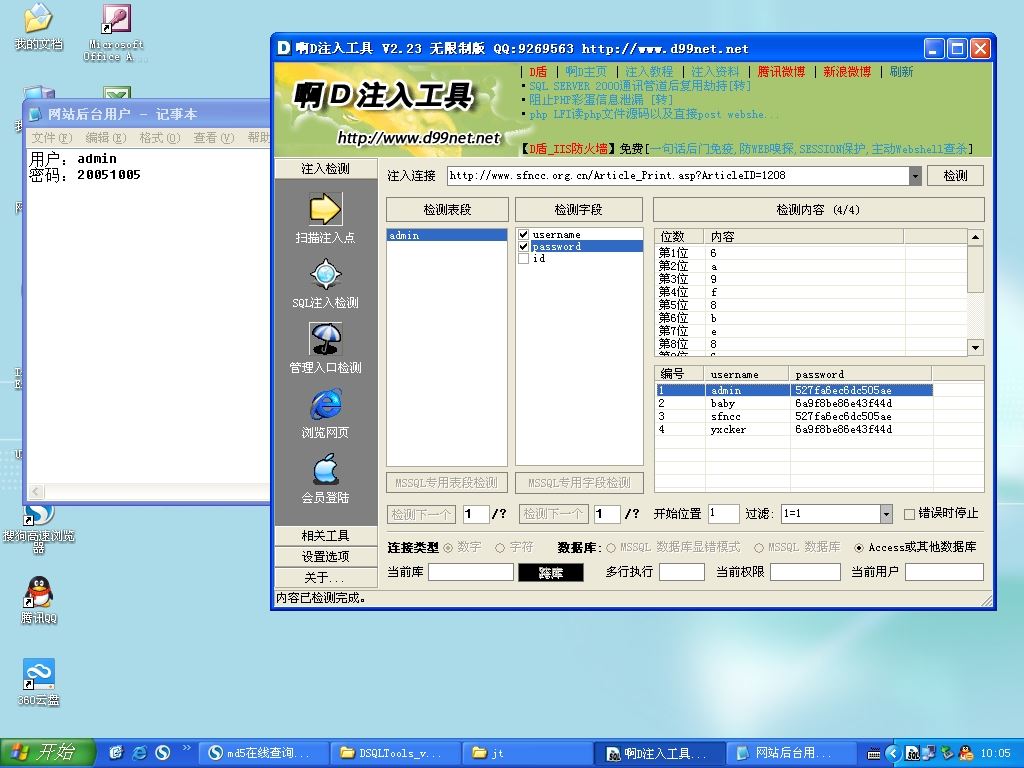
Task: Open the 管理入口检测 umbrella icon
Action: pyautogui.click(x=325, y=339)
